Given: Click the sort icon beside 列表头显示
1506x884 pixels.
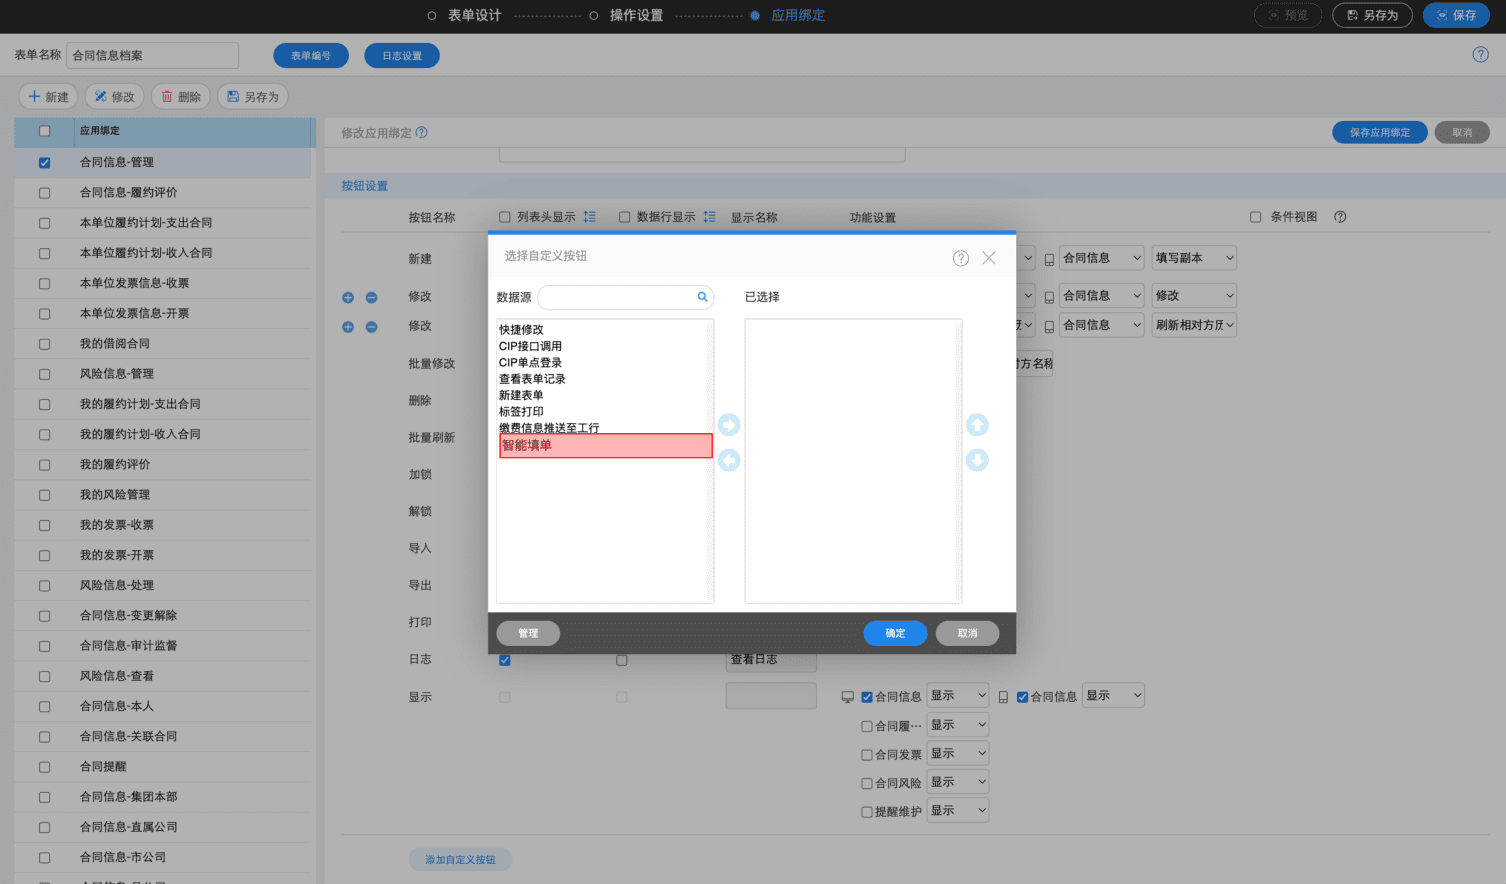Looking at the screenshot, I should 590,217.
